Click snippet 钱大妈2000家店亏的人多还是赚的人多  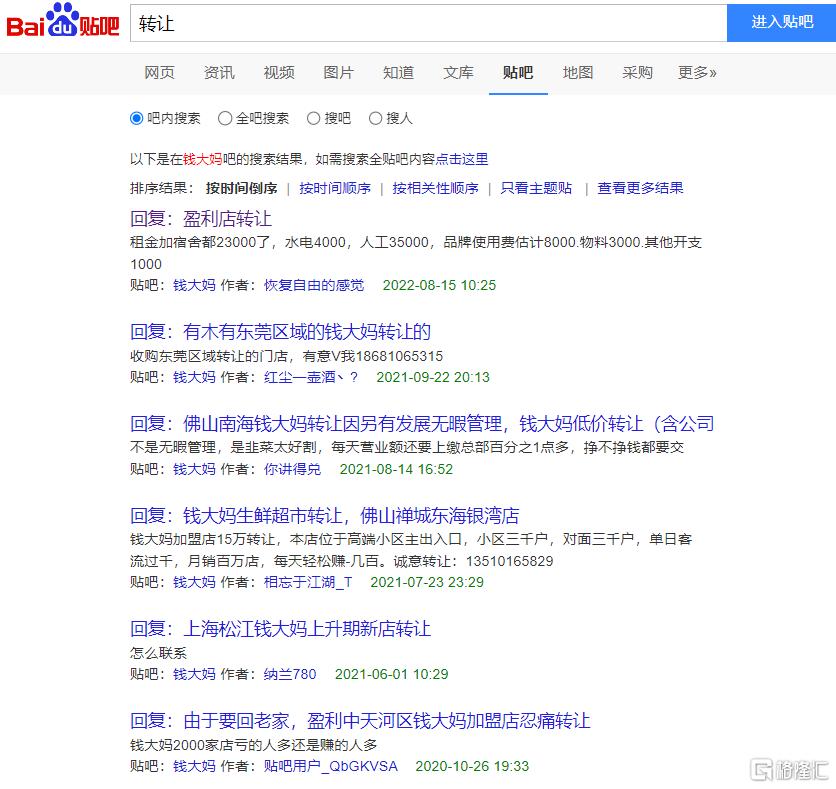click(x=254, y=745)
